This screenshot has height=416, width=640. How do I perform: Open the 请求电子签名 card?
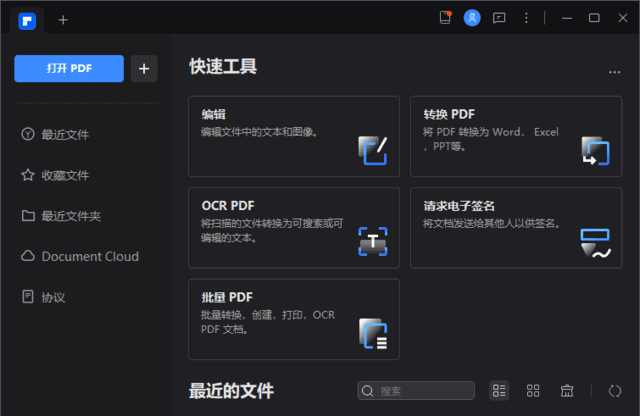[516, 228]
